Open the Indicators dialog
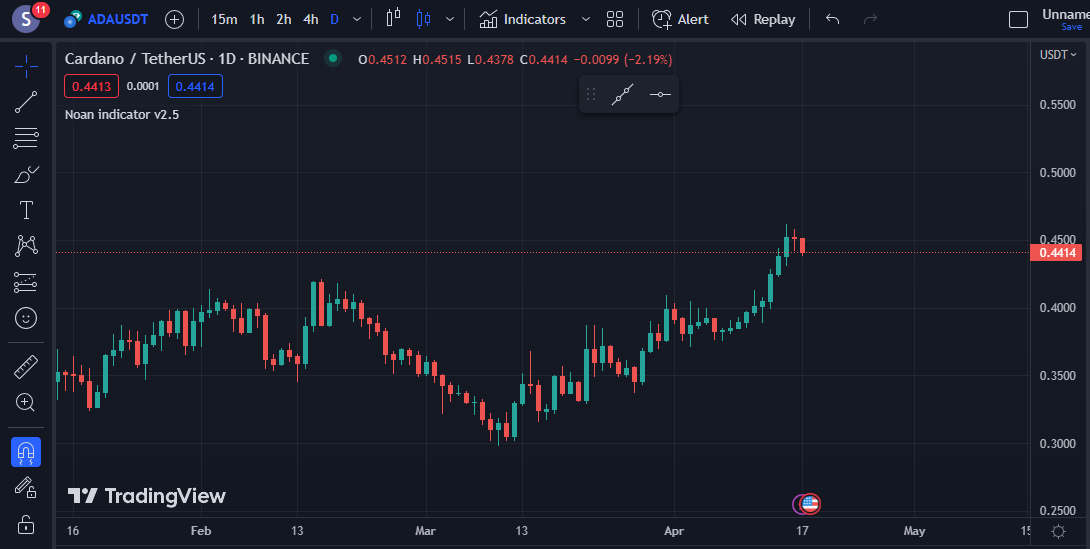 523,19
